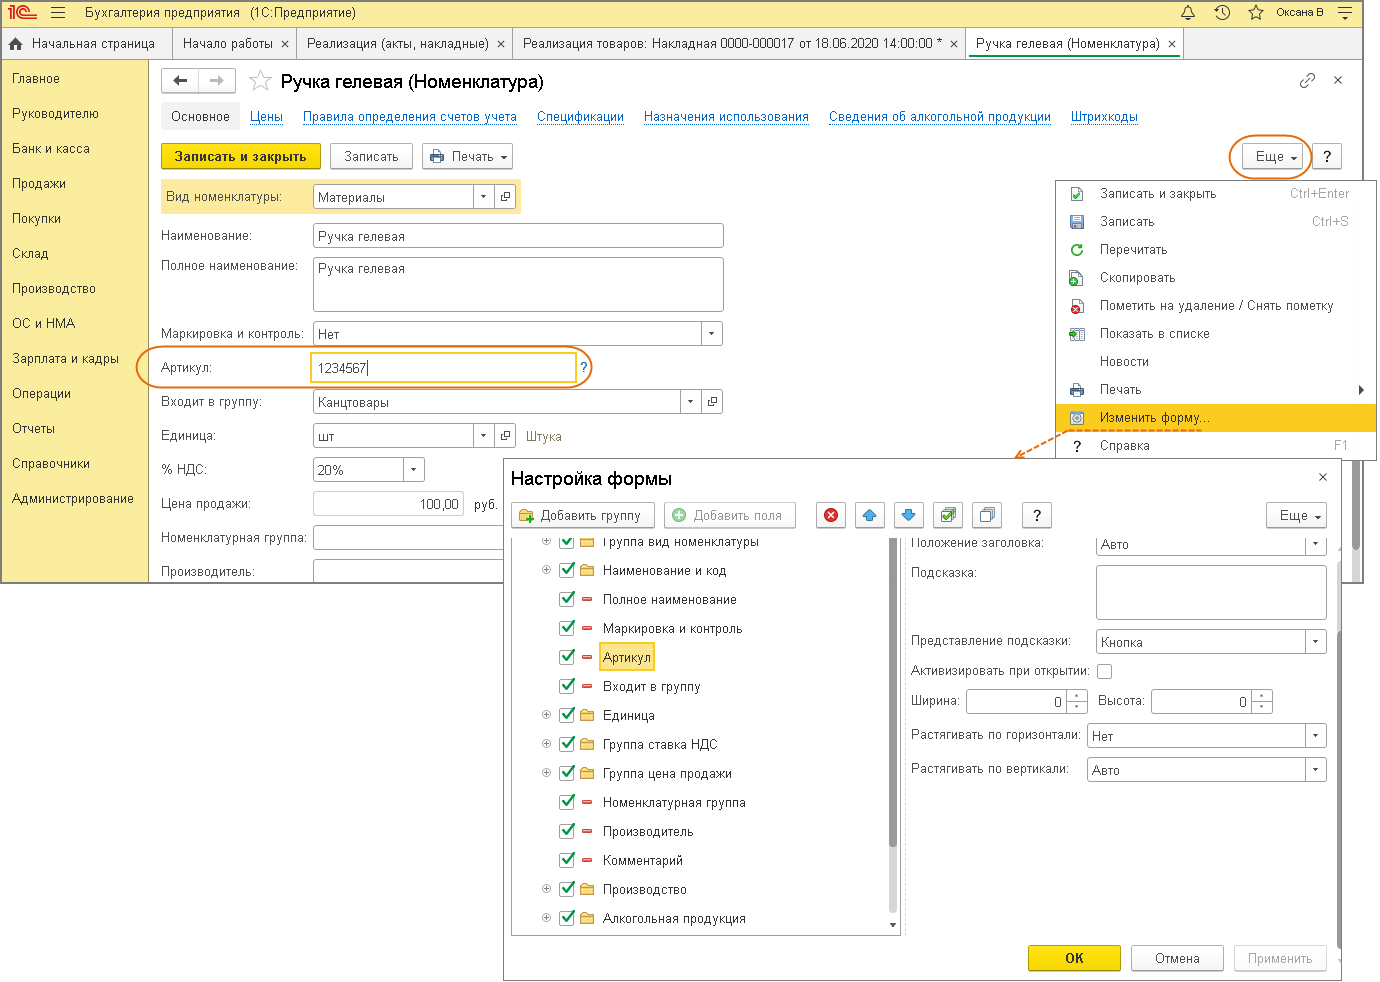The image size is (1380, 982).
Task: Open the Представление подсказки dropdown
Action: tap(1316, 642)
